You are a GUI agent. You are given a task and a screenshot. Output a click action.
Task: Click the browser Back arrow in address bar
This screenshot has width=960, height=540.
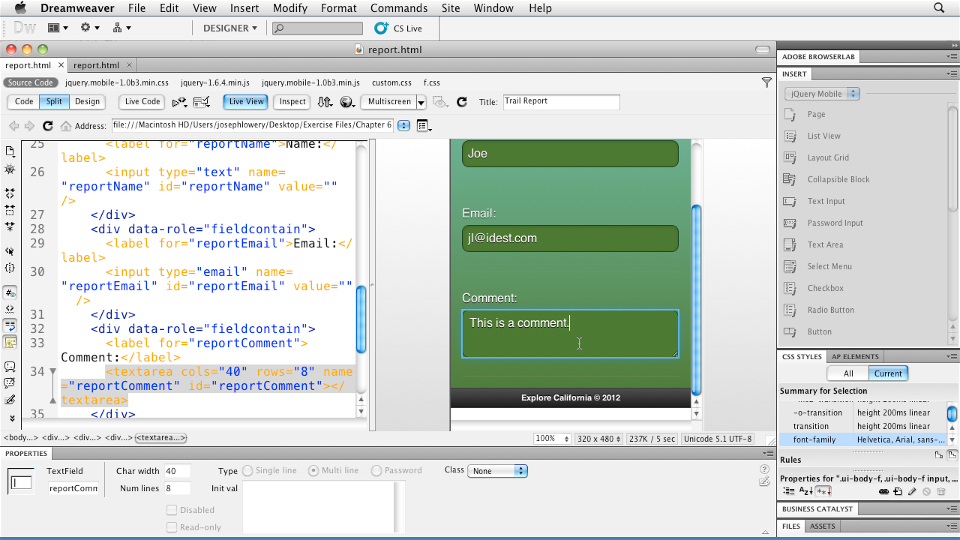pyautogui.click(x=14, y=126)
